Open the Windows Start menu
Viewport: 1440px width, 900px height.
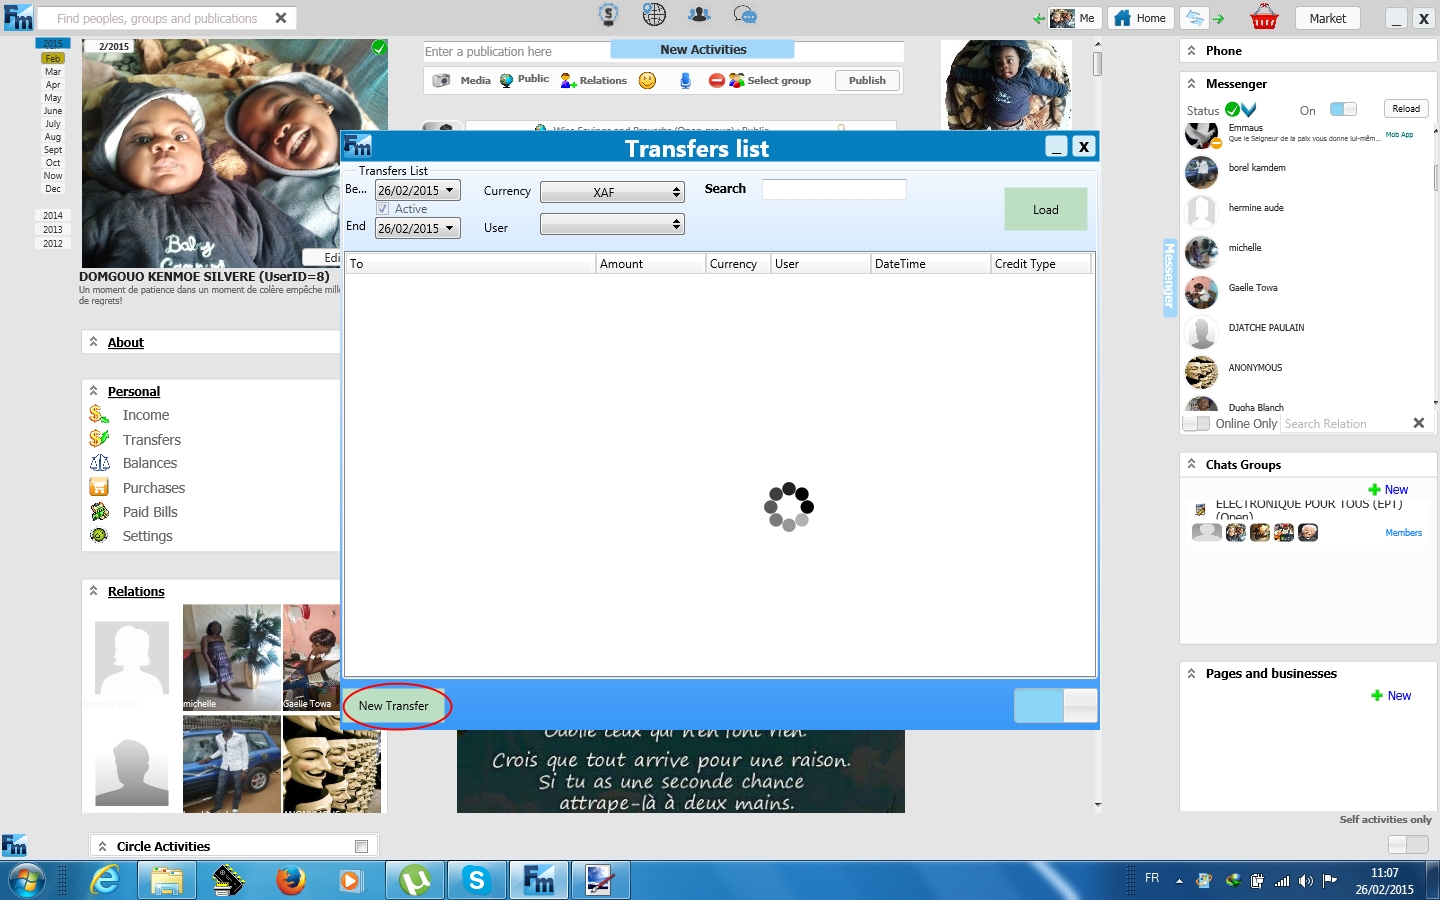pos(26,881)
